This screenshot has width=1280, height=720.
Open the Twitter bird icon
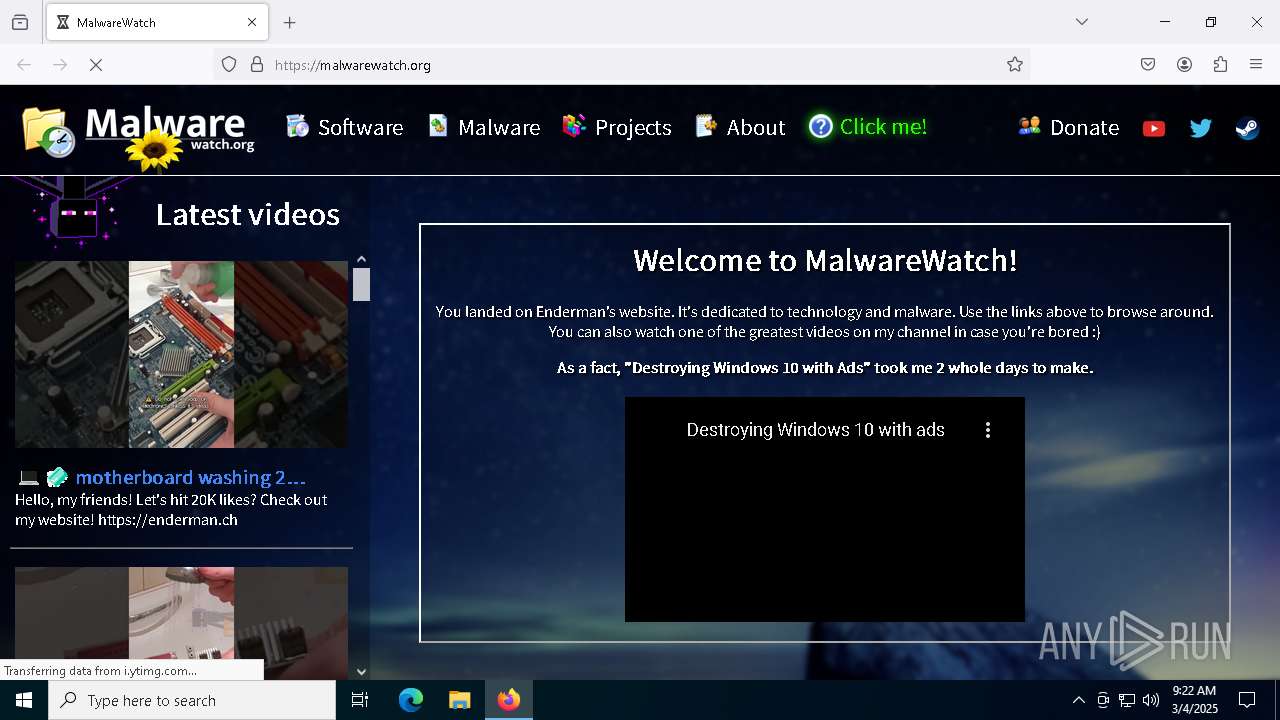click(x=1201, y=128)
